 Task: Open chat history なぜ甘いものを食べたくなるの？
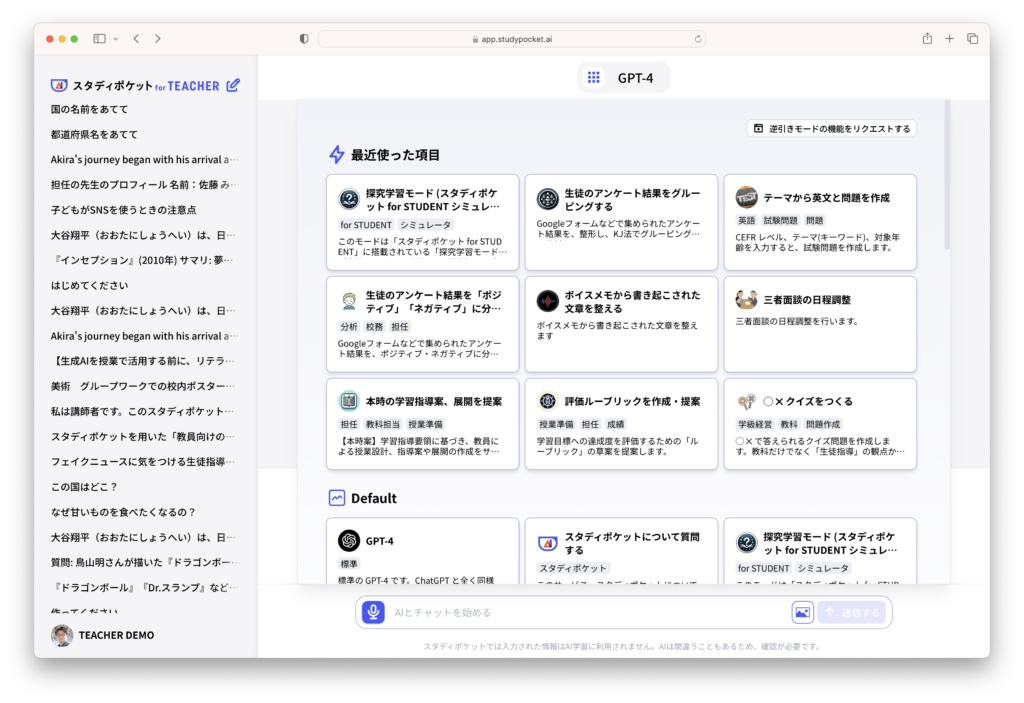[123, 512]
